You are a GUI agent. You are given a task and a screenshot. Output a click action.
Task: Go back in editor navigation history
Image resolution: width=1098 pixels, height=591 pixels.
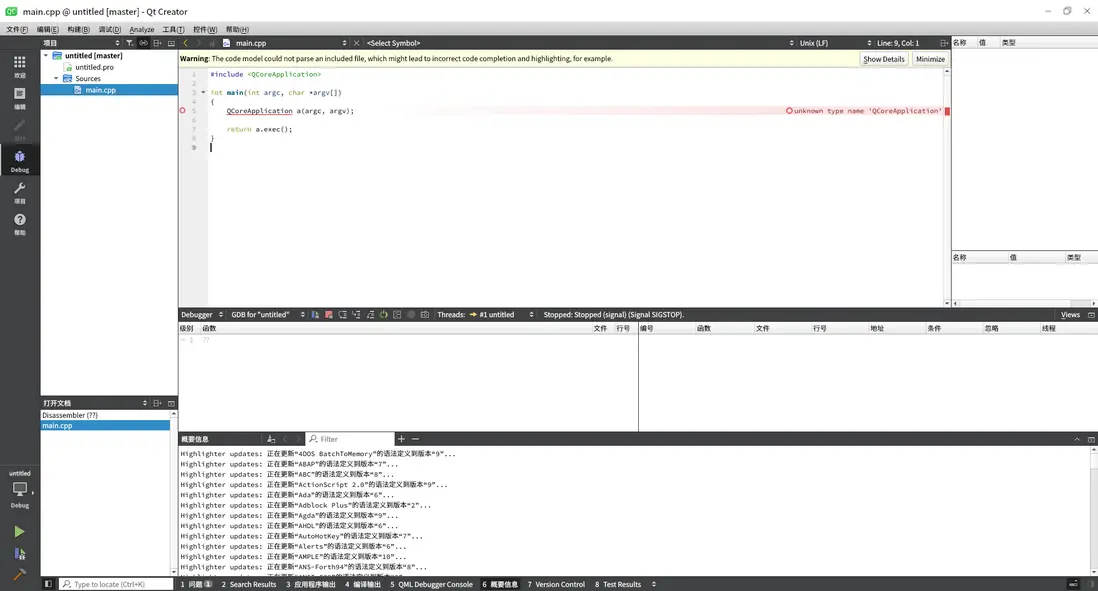(186, 43)
